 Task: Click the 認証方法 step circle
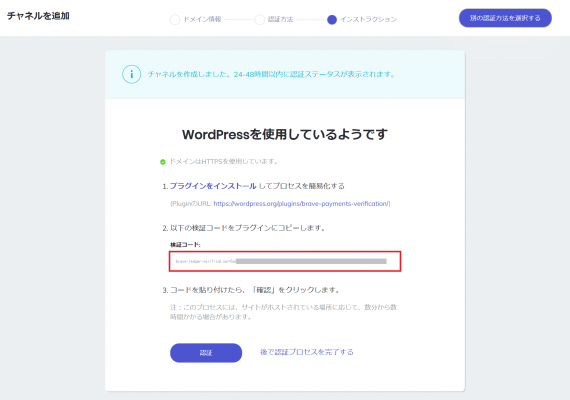[x=260, y=19]
